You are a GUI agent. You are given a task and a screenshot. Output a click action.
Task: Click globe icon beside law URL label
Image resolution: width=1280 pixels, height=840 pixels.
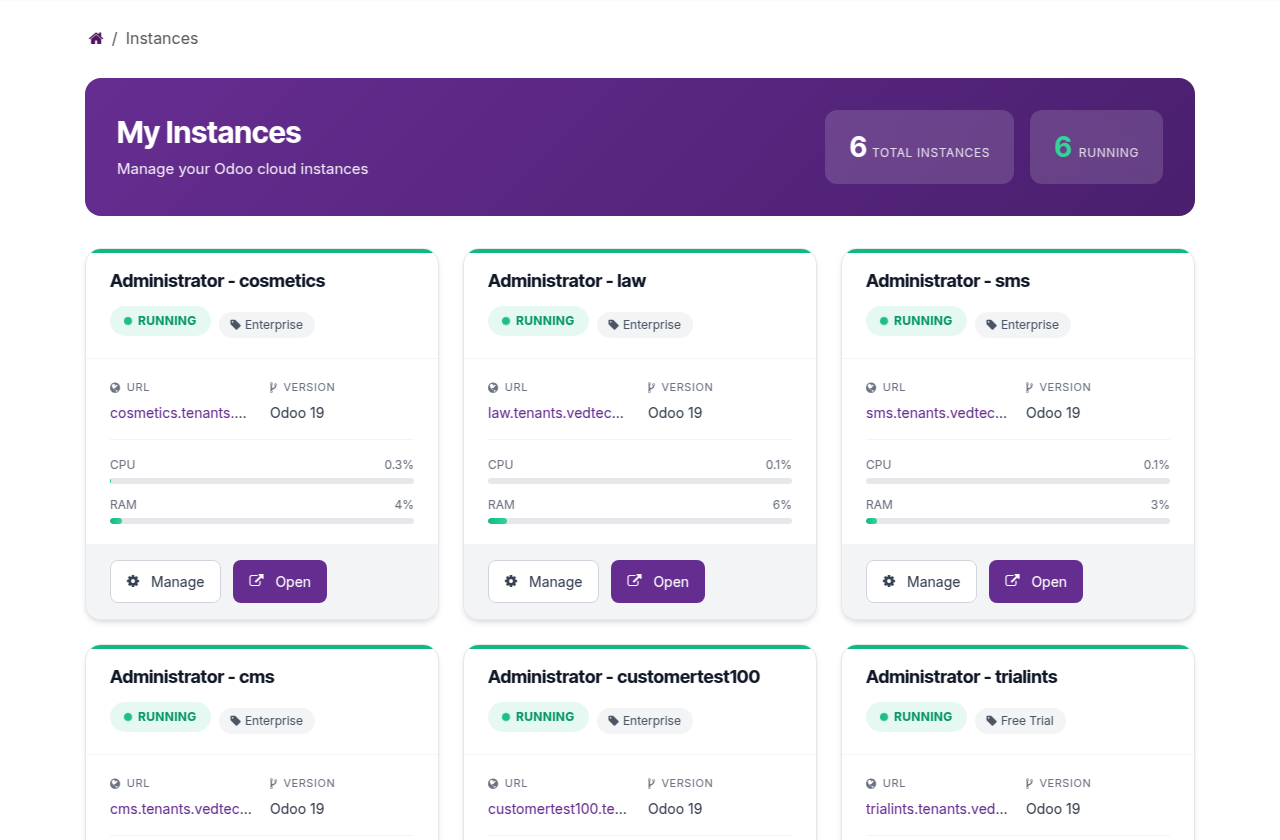493,387
